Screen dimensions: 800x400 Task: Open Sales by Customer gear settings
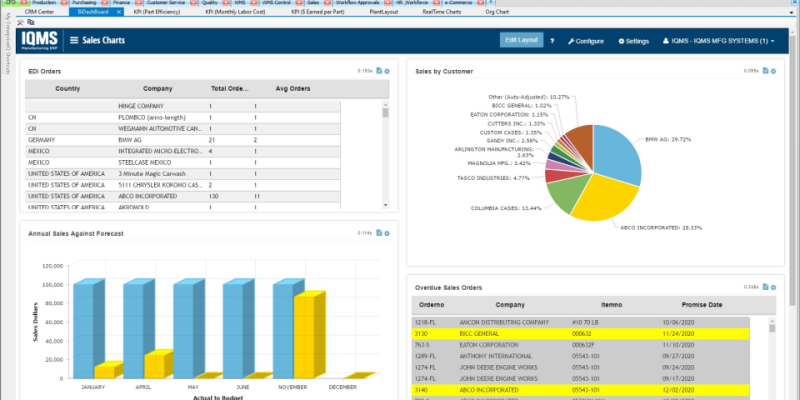(773, 71)
